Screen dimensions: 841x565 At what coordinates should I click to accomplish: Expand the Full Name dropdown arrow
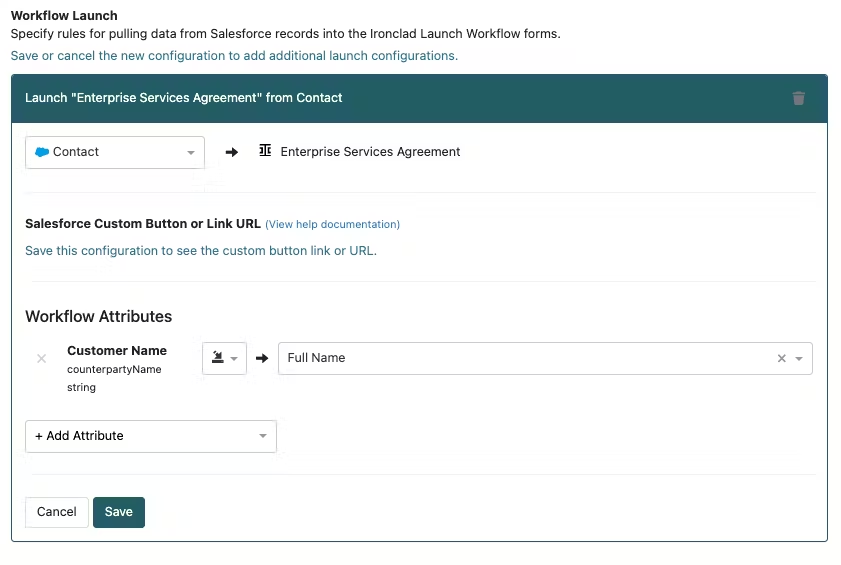tap(799, 359)
